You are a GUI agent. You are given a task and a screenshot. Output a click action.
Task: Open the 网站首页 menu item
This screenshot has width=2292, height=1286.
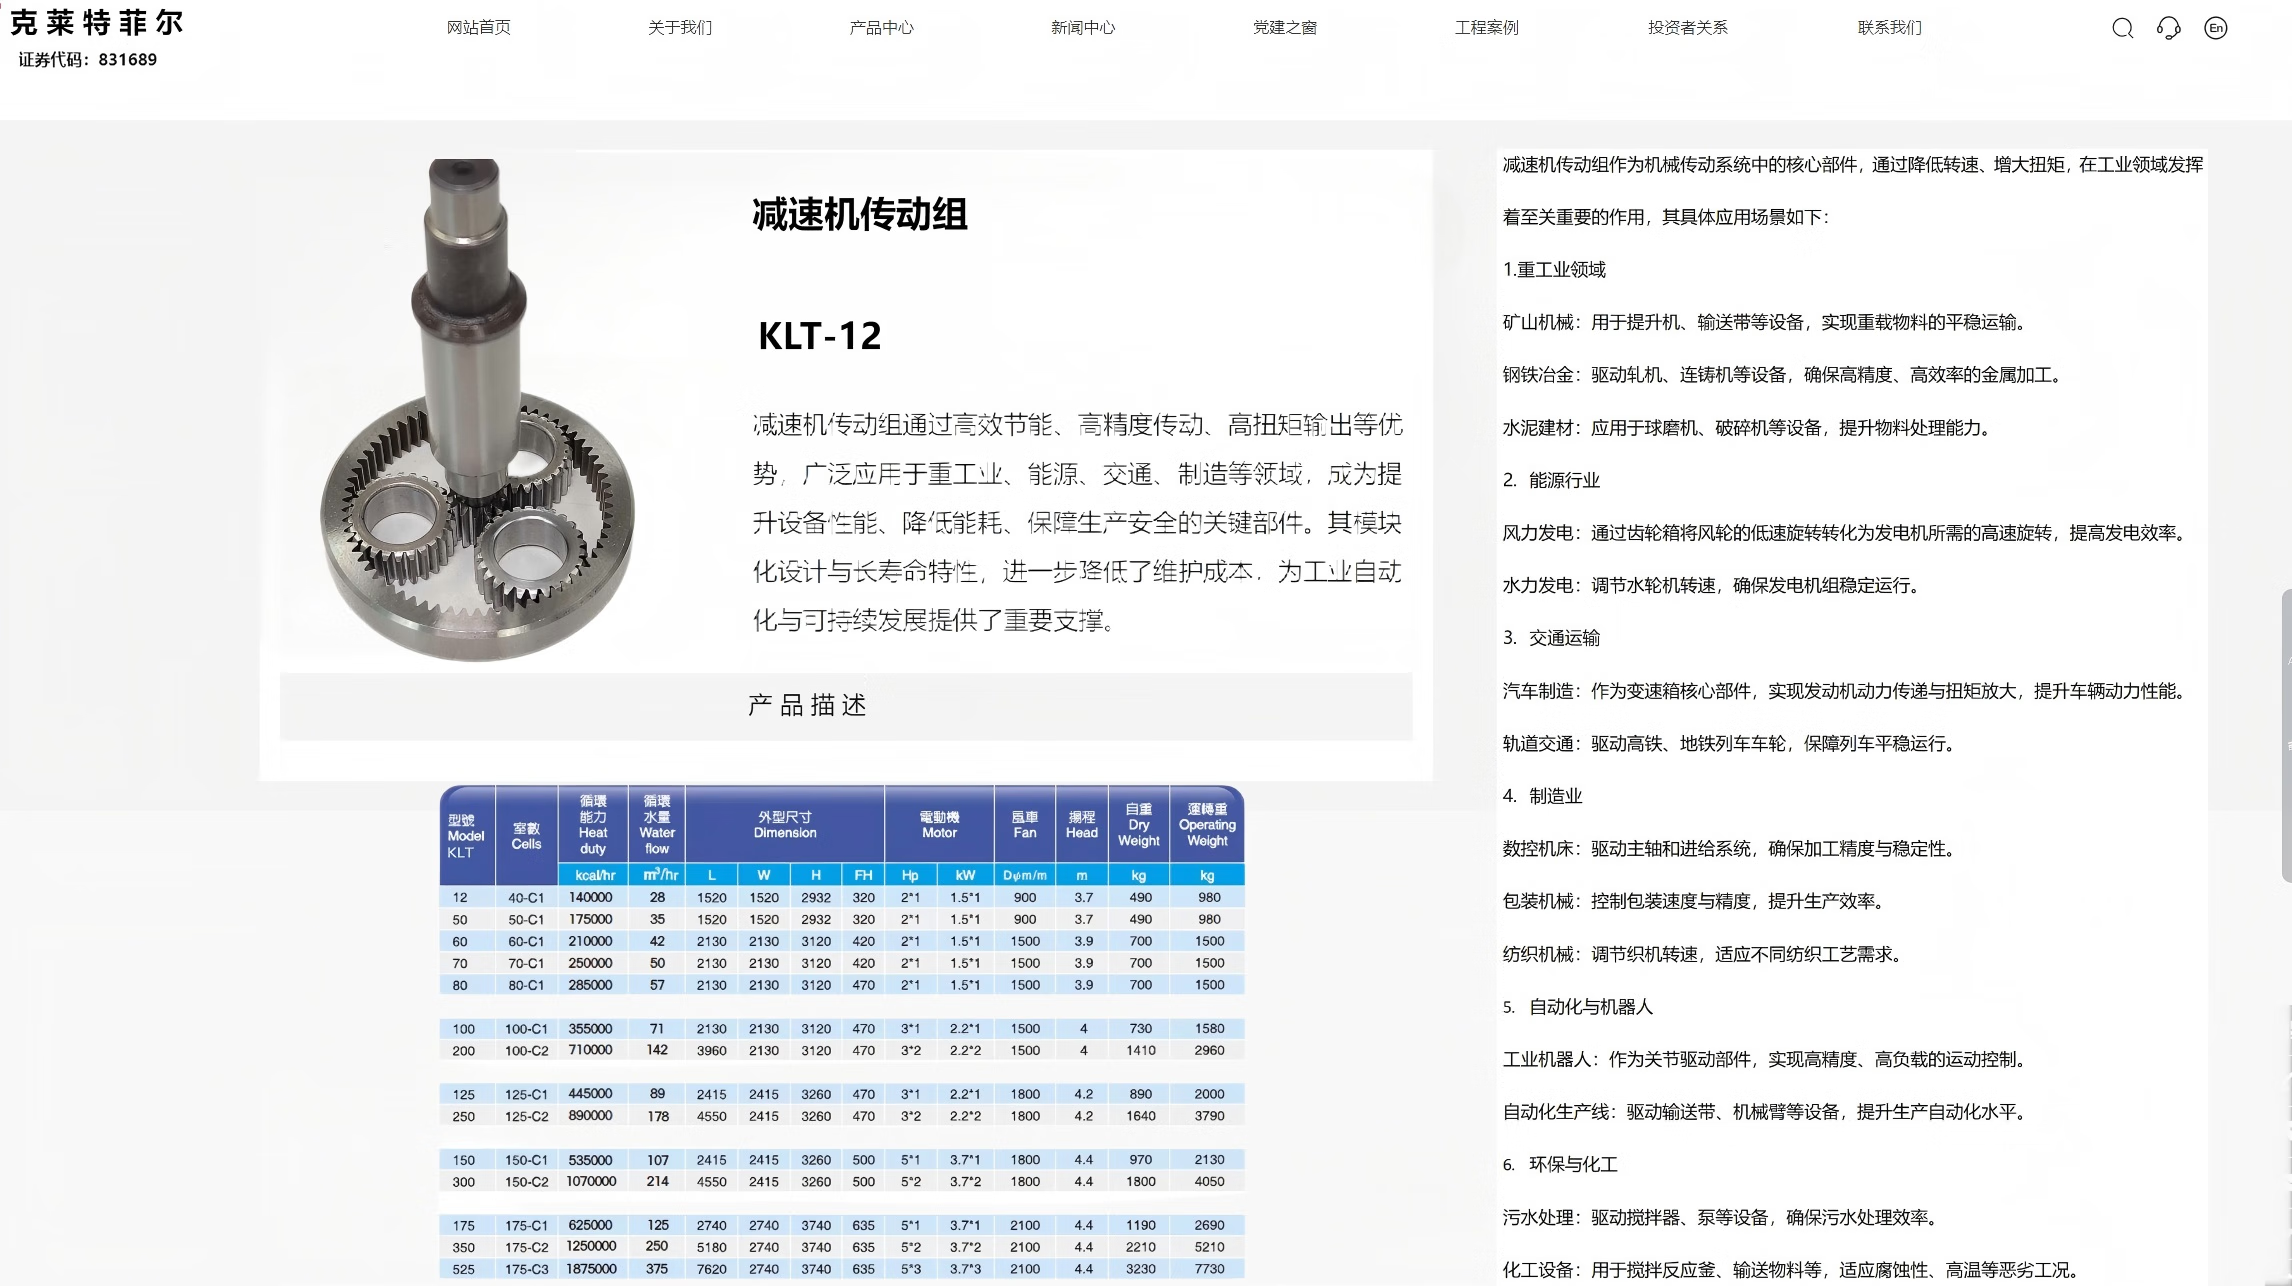point(478,28)
